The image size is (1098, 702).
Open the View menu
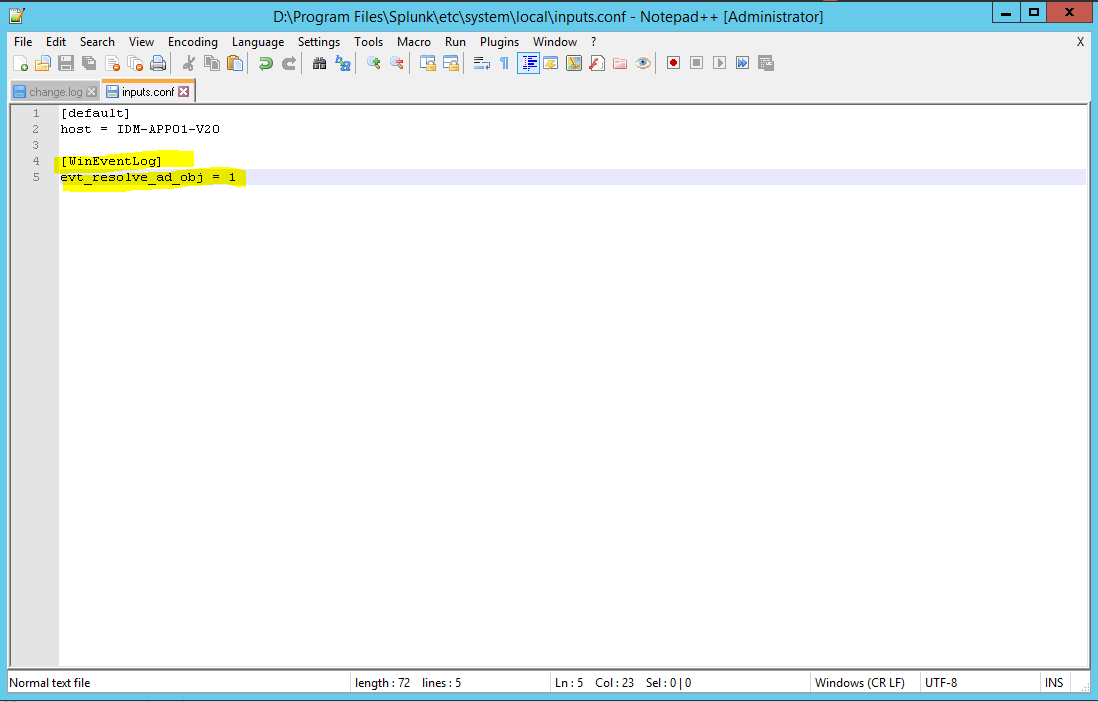[141, 42]
